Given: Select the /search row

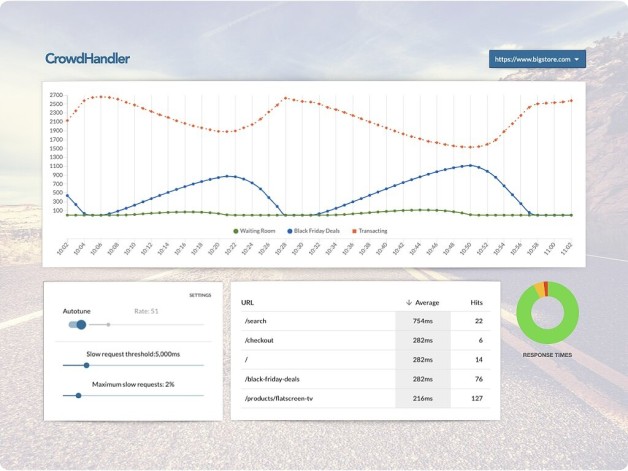Looking at the screenshot, I should pos(365,321).
